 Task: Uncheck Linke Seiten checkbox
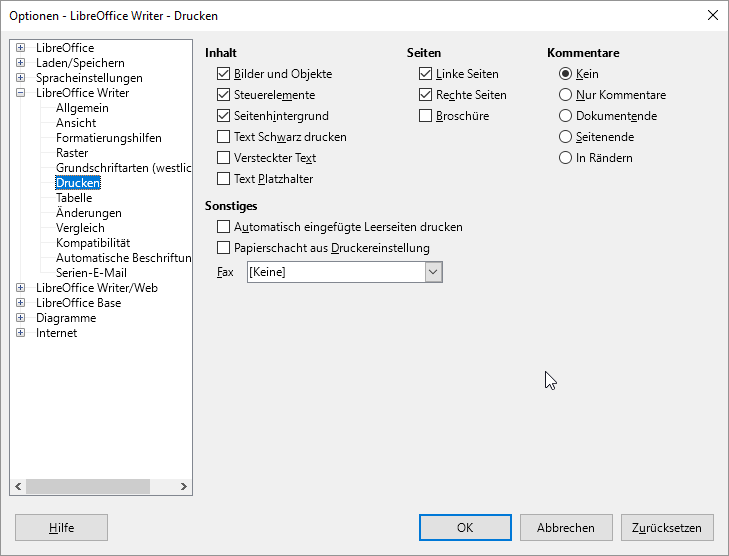[425, 73]
